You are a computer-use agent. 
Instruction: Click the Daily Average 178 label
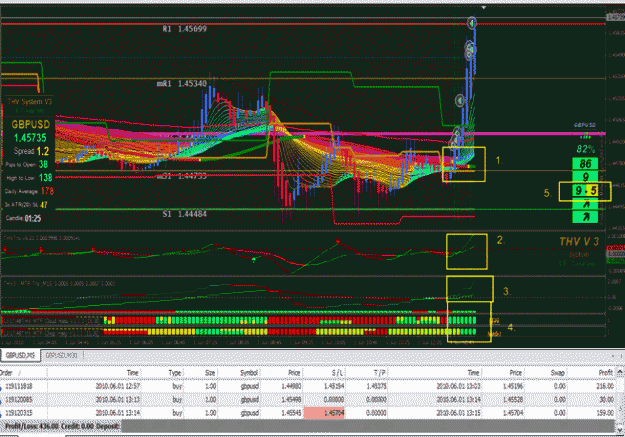tap(29, 191)
